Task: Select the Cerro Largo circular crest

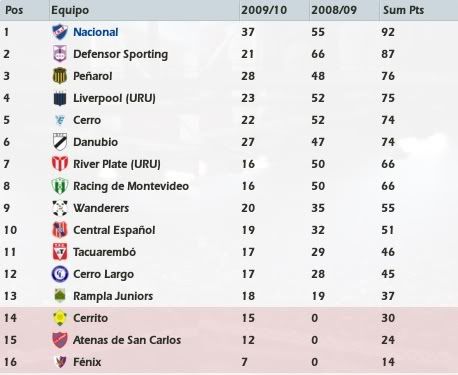Action: 60,274
